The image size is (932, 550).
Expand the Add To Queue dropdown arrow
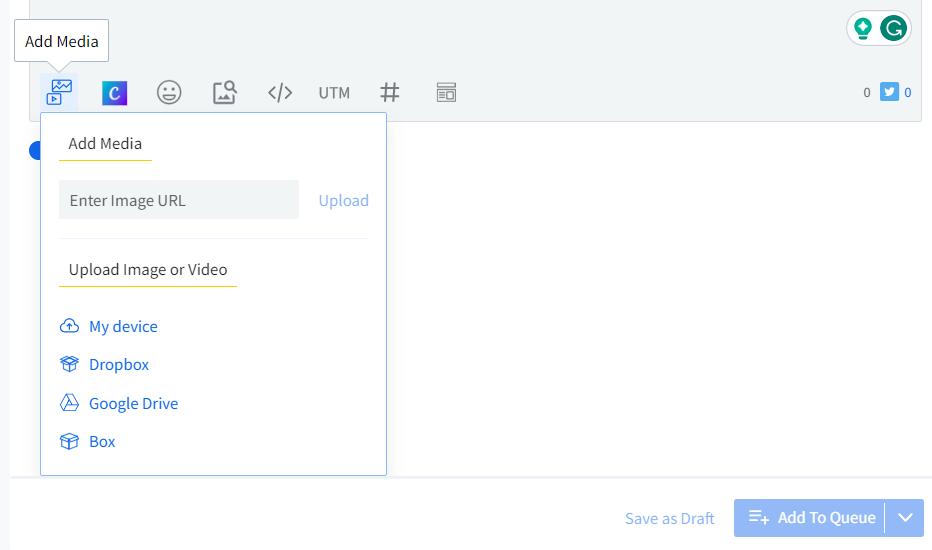coord(905,518)
